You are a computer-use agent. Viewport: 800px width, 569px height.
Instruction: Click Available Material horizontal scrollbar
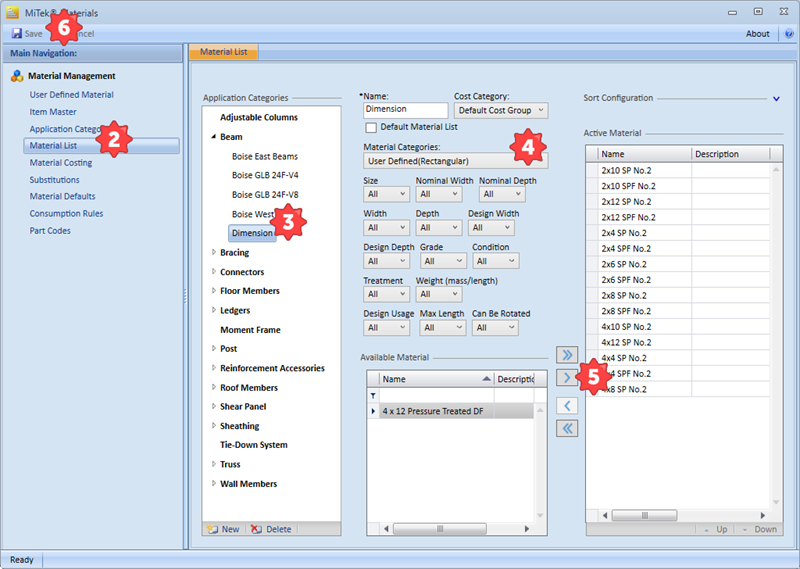(440, 529)
